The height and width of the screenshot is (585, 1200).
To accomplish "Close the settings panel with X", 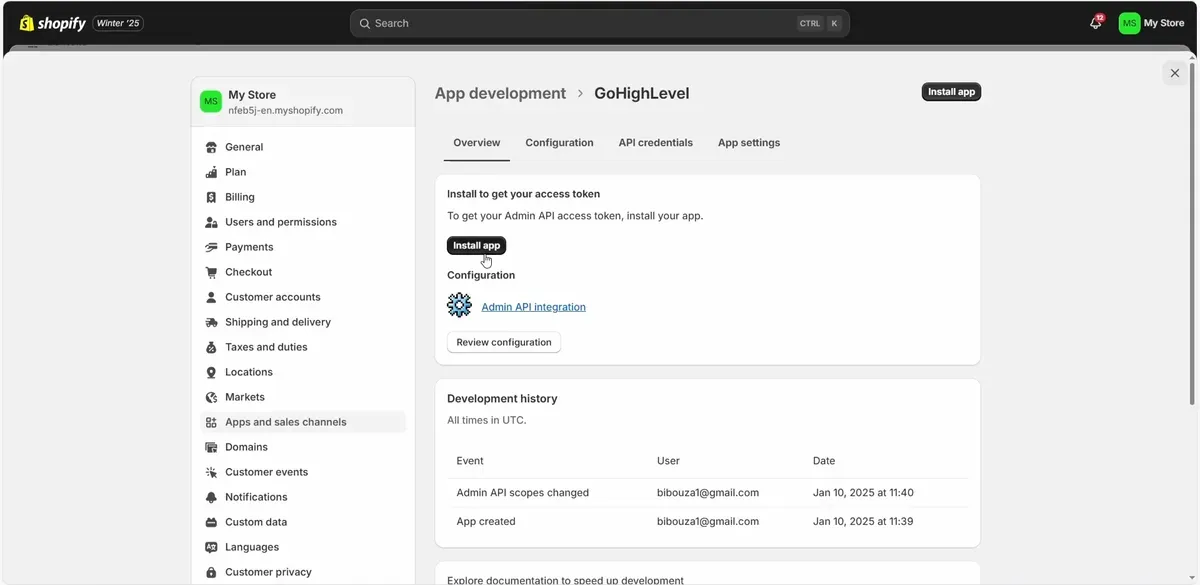I will coord(1175,73).
